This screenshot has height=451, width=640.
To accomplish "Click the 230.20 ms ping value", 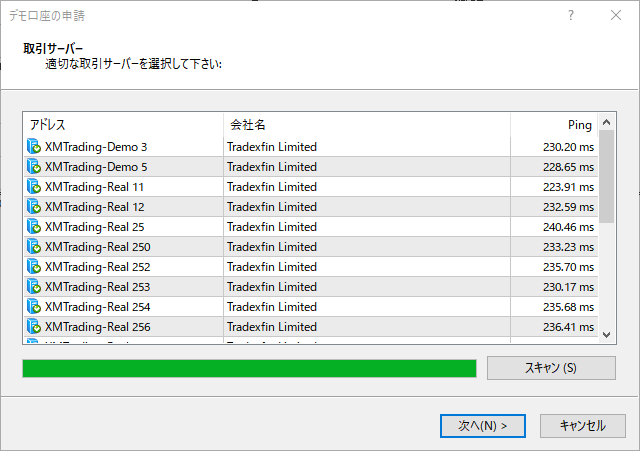I will (568, 147).
